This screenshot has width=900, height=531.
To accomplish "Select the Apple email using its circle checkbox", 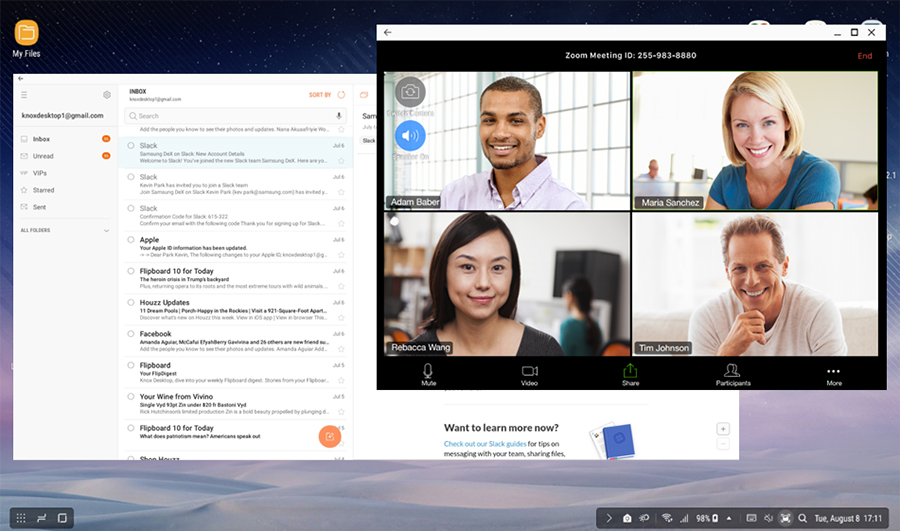I will 130,240.
